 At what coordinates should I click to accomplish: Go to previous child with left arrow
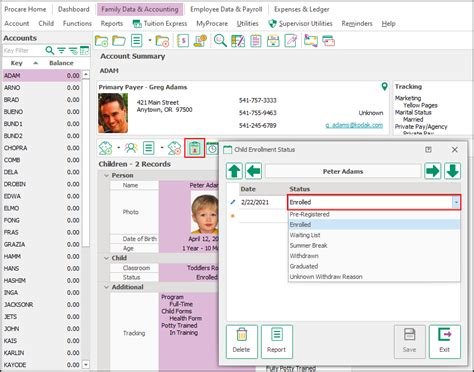click(x=254, y=171)
